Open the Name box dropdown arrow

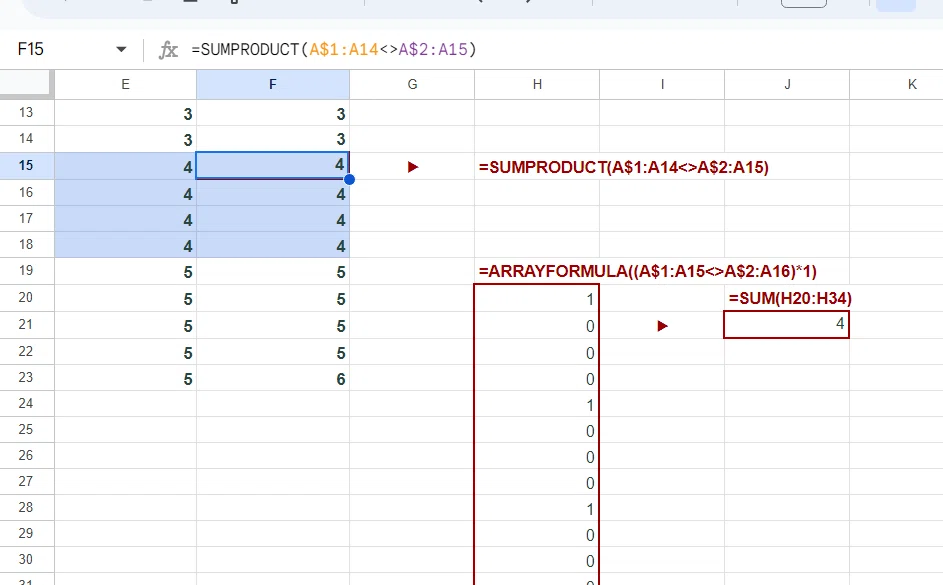(121, 49)
